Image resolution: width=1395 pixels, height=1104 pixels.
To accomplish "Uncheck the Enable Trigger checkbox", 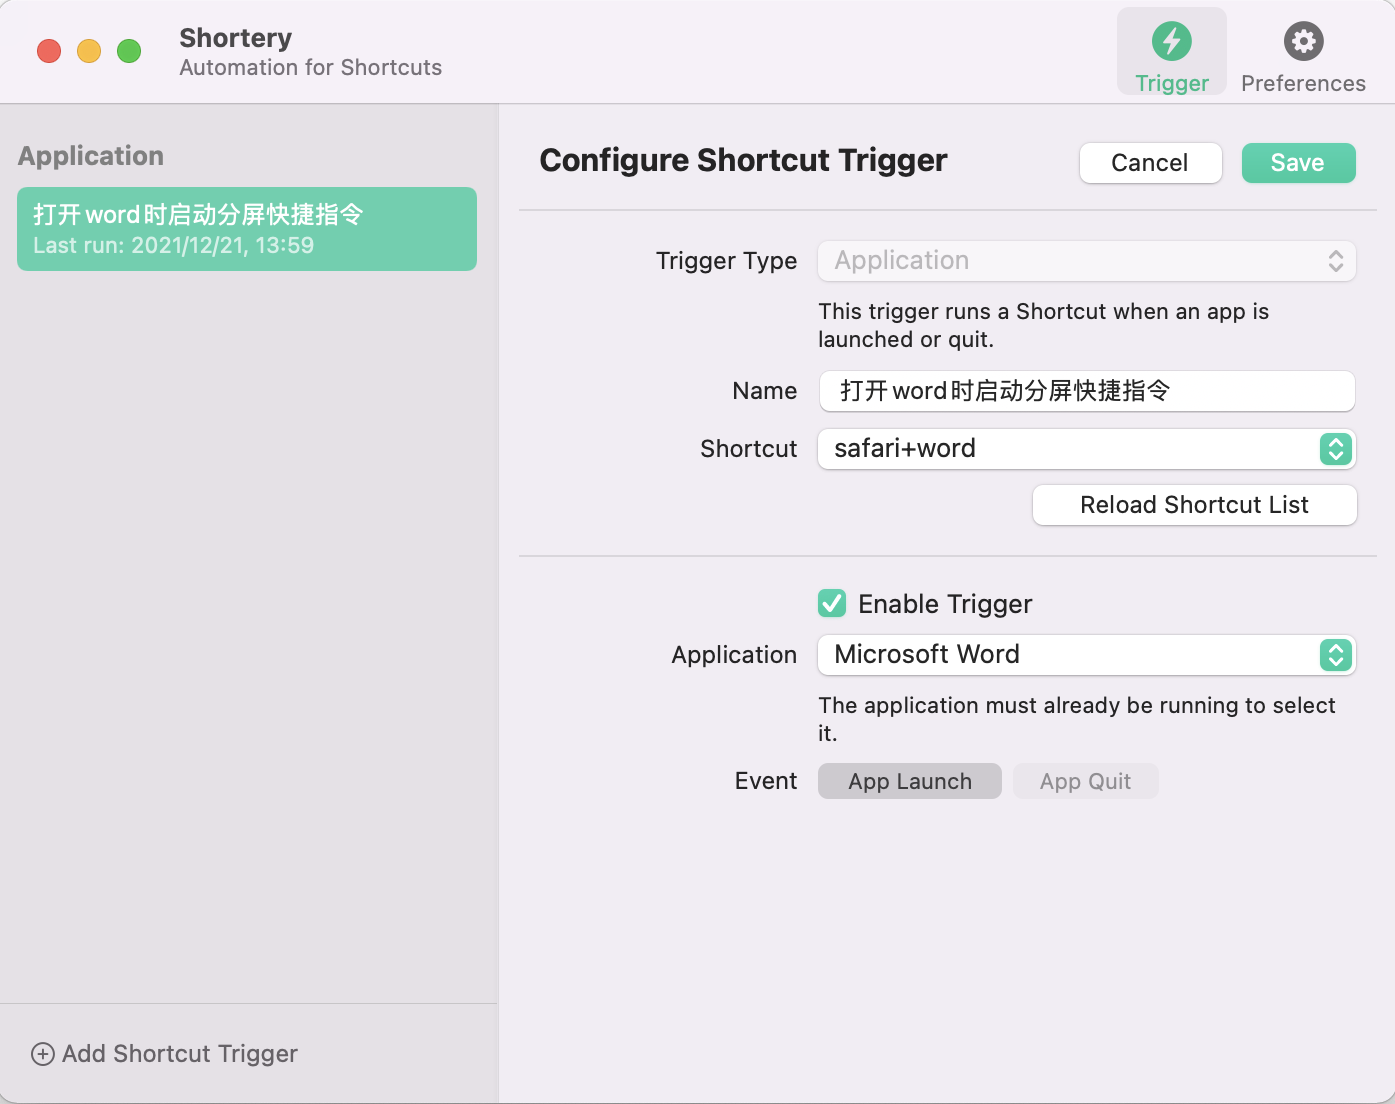I will [x=832, y=604].
